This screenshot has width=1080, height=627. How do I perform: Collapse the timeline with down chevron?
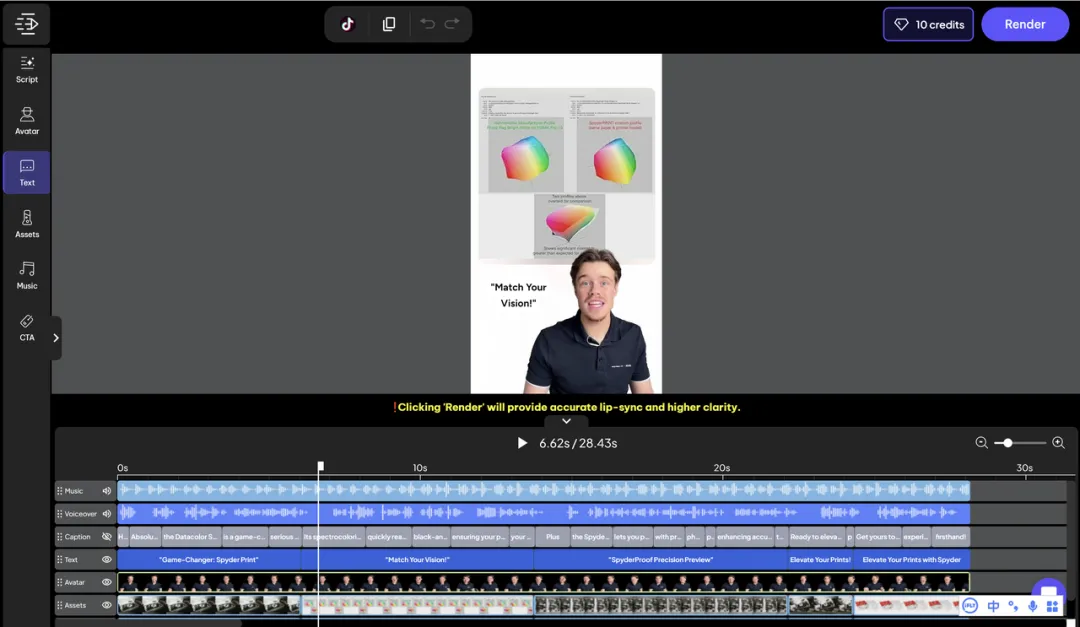(x=566, y=421)
